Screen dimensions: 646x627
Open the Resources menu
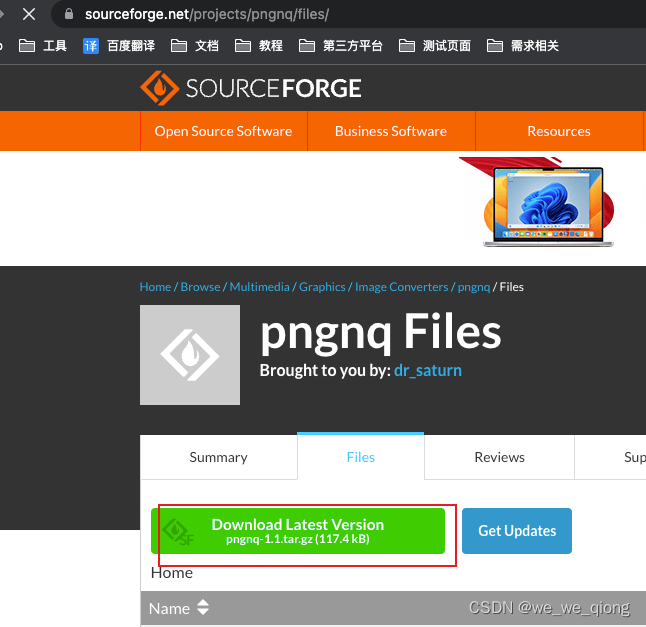(559, 131)
